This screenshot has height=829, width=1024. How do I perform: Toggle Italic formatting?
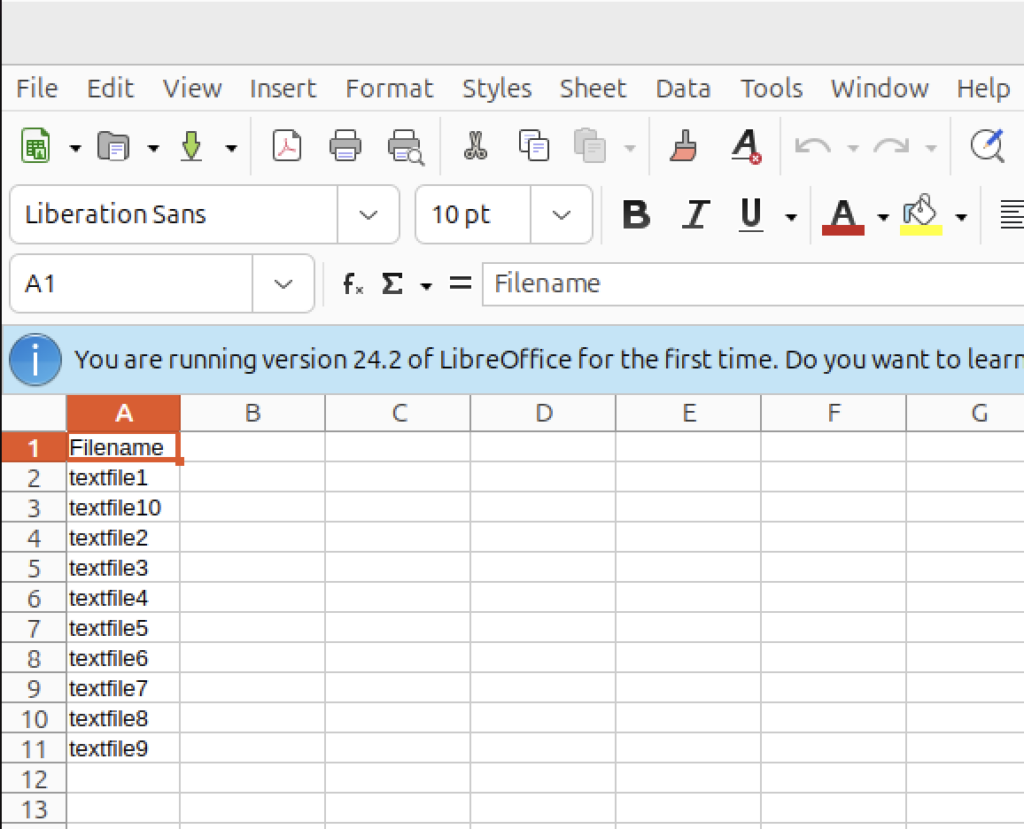point(696,214)
